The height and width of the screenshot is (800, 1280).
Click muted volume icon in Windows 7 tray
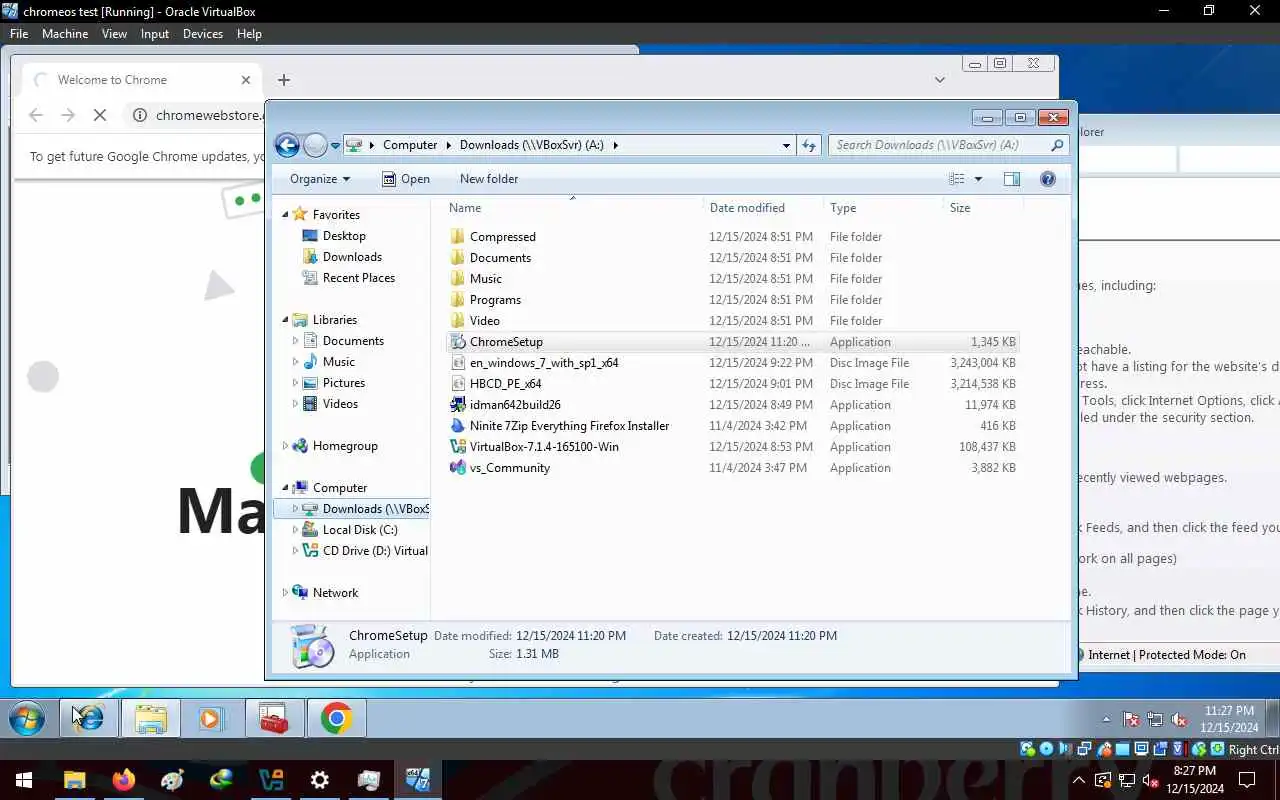(1179, 720)
